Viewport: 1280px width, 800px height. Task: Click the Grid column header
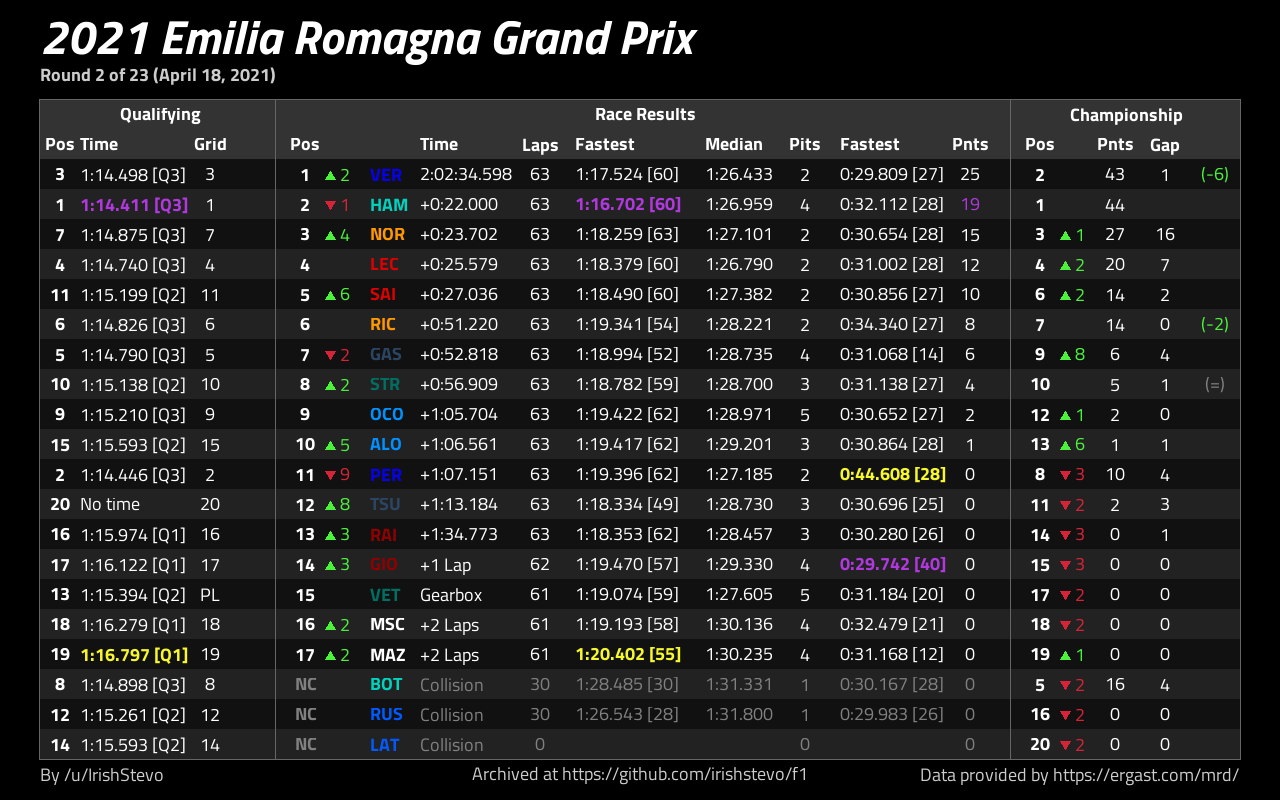[210, 144]
